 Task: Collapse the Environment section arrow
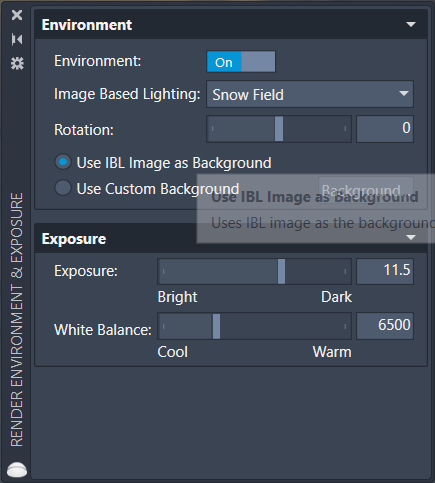[411, 25]
